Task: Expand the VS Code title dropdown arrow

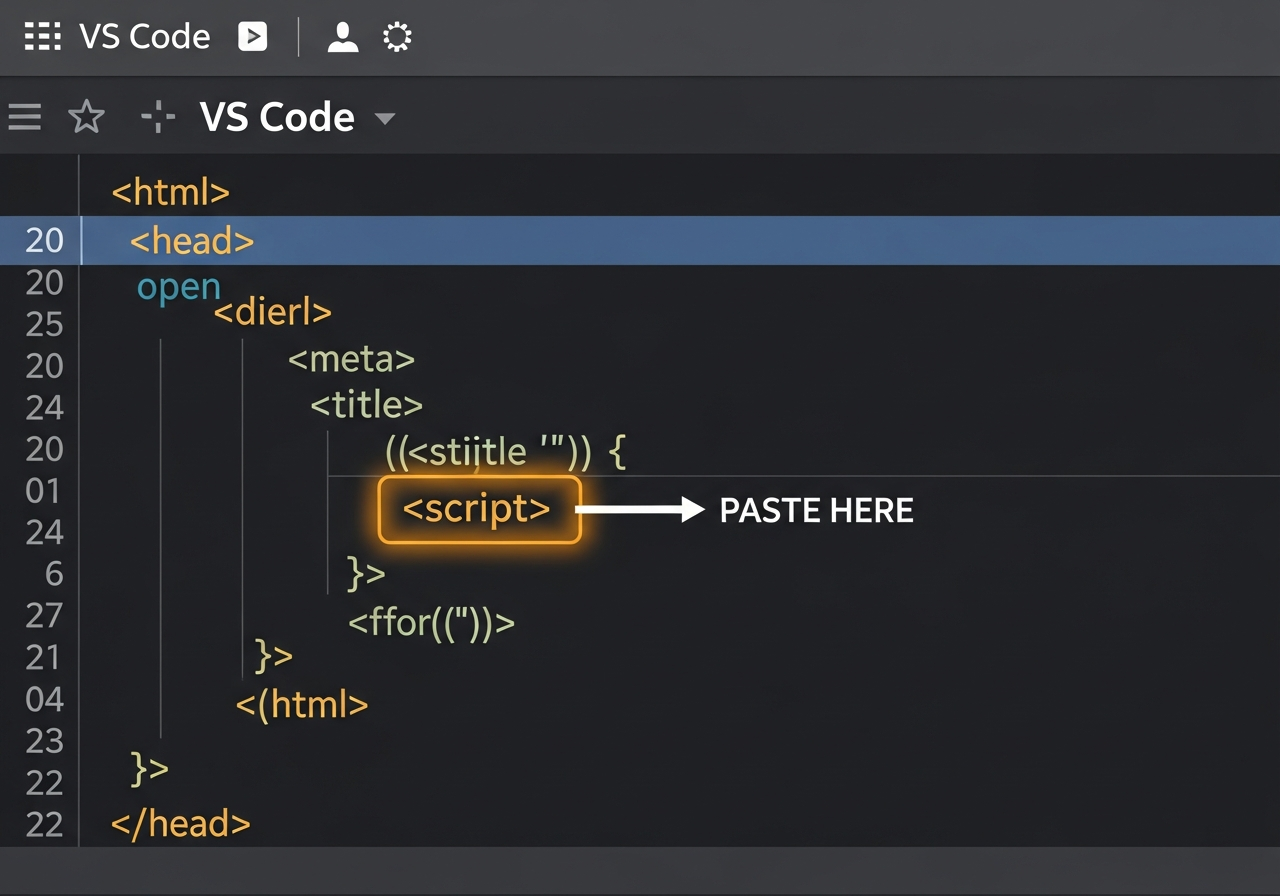Action: 387,118
